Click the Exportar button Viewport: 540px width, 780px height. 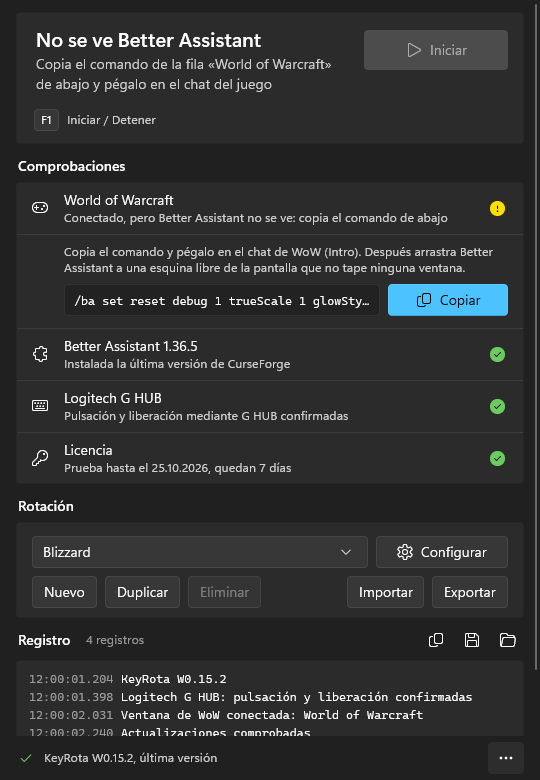tap(470, 592)
